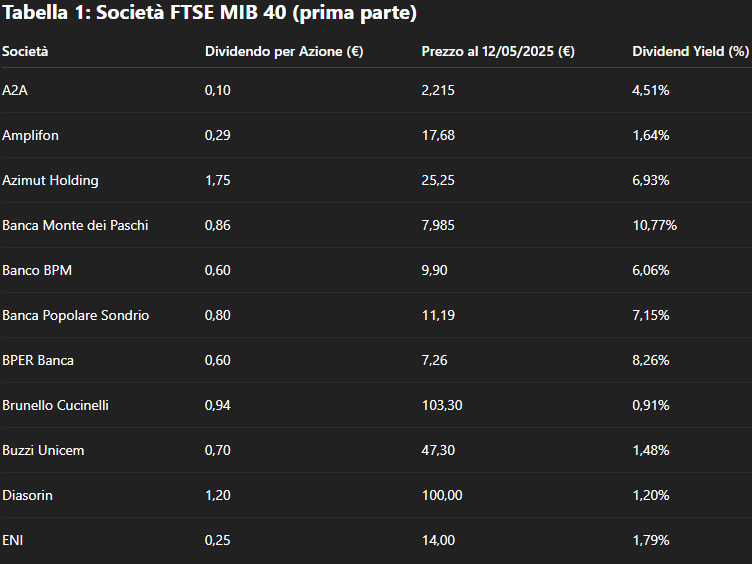Screen dimensions: 752x564
Task: Select the Azimut Holding cell
Action: pos(50,180)
